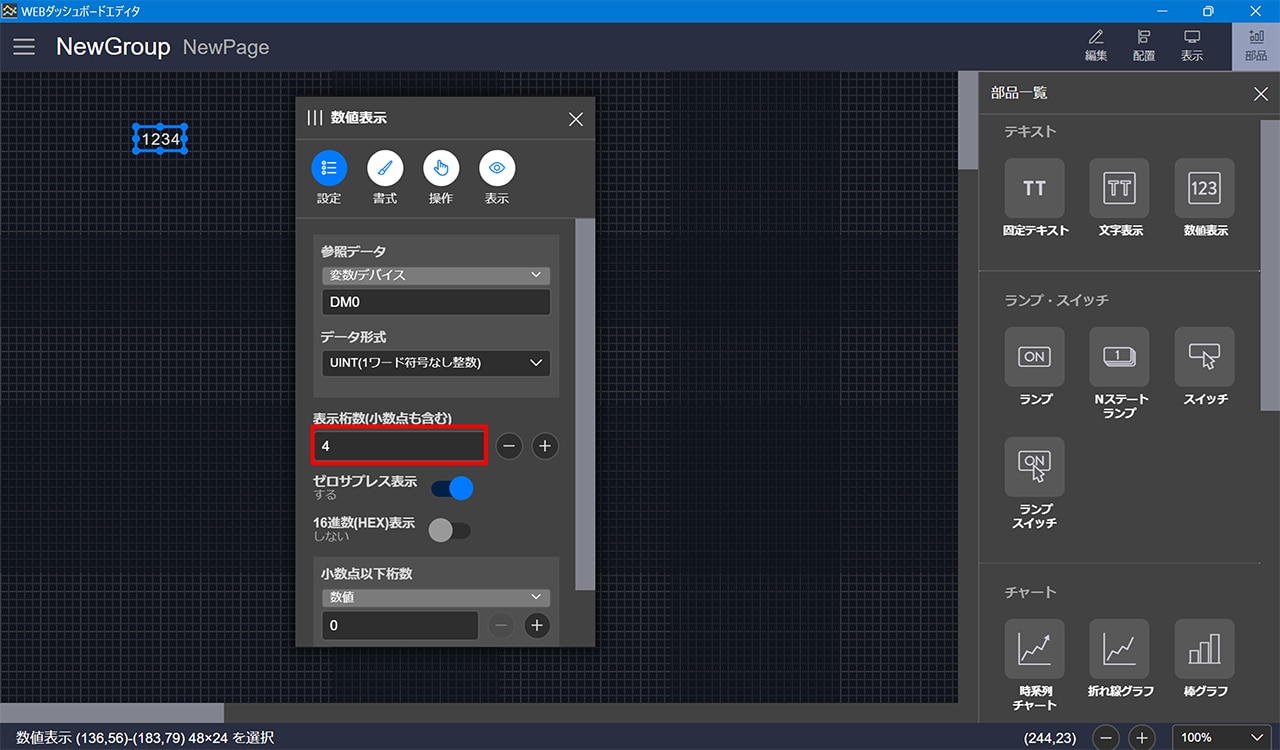1280x750 pixels.
Task: Enable the 16進数(HEX)表示 switch
Action: [449, 530]
